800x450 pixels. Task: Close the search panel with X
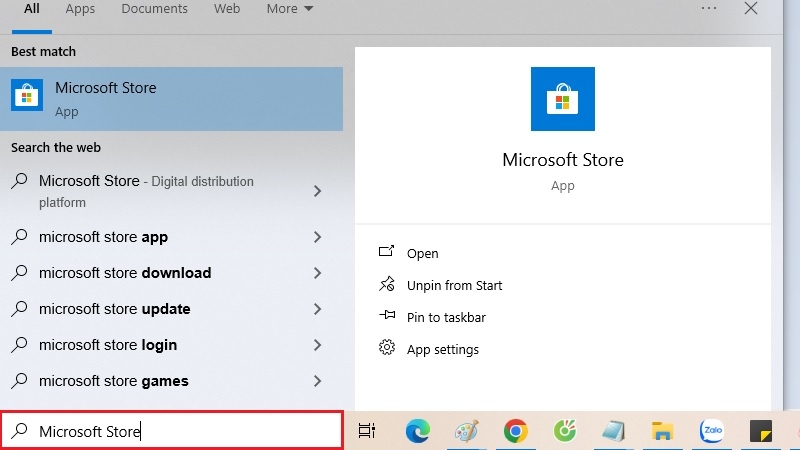(751, 8)
